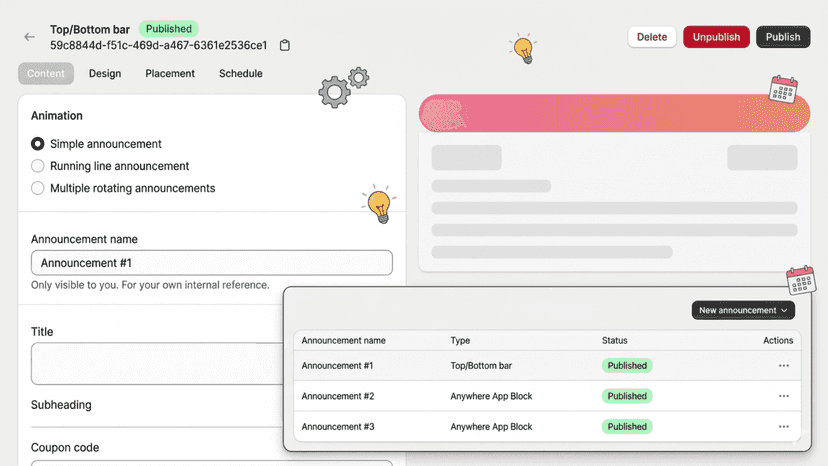
Task: Click Published status in Announcement #2 row
Action: pyautogui.click(x=627, y=396)
